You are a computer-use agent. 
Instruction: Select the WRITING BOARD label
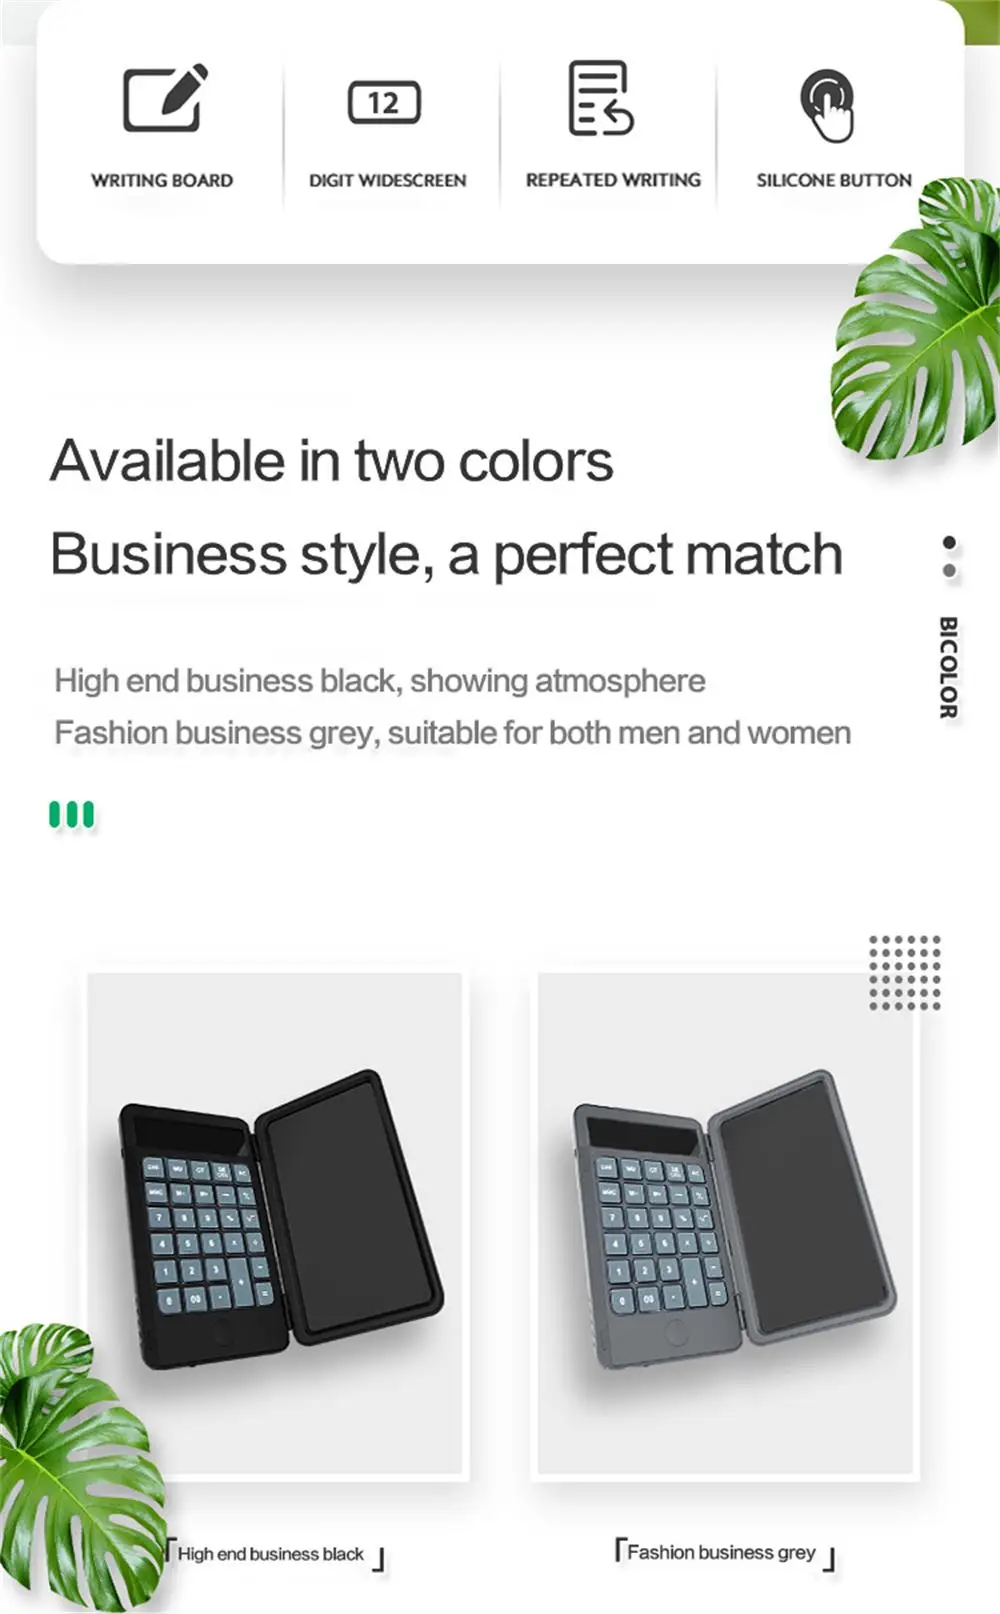162,181
